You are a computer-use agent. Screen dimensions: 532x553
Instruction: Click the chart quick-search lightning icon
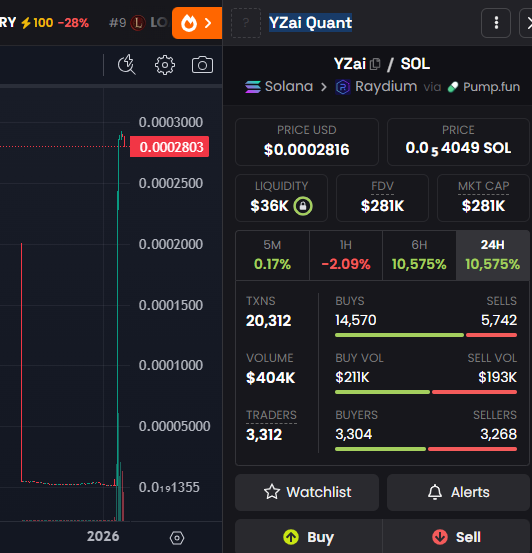pyautogui.click(x=126, y=65)
